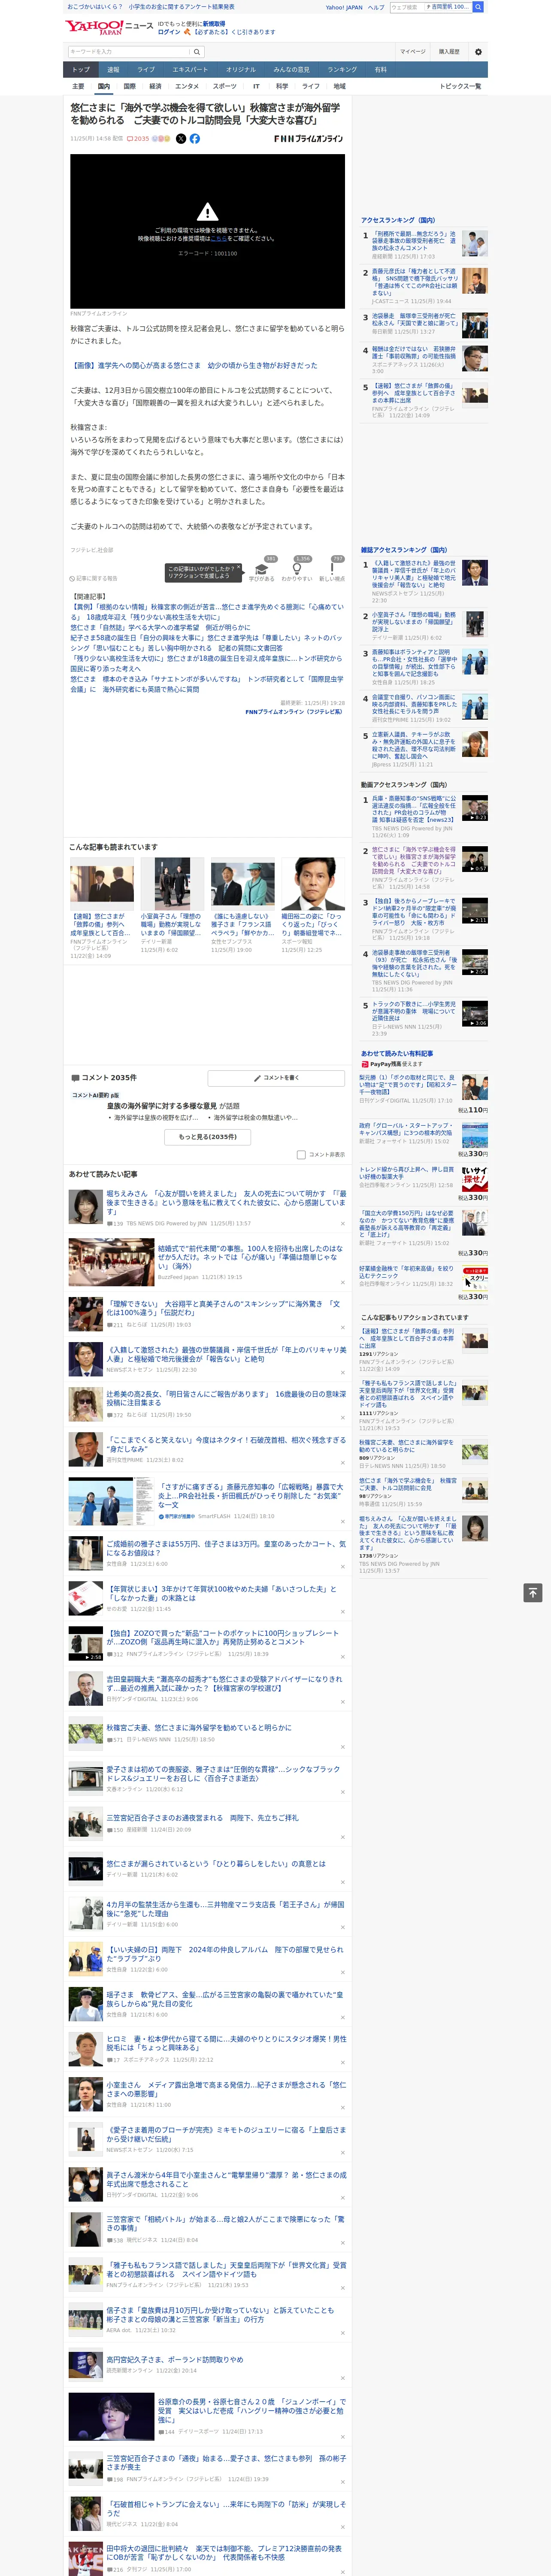Open the 三笠宮妃百合子さまのお通夜営まれる article
The image size is (551, 2576).
click(x=202, y=1818)
